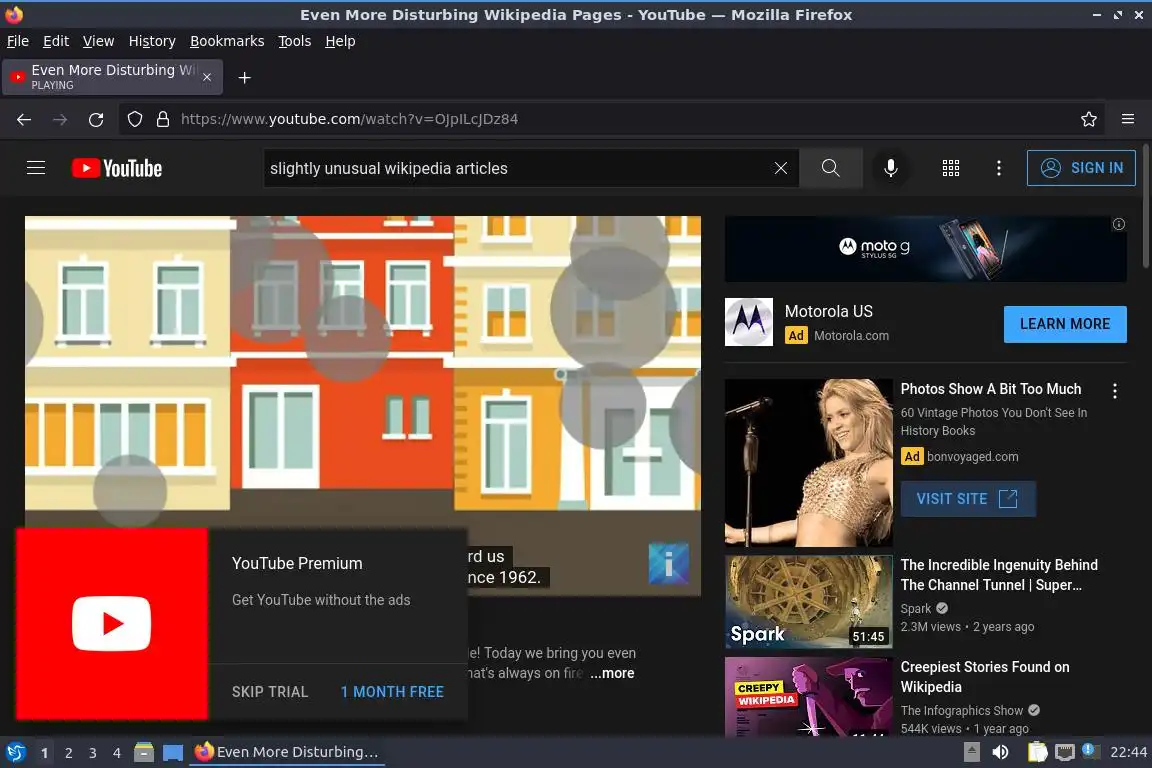Click The Incredible Ingenuity Behind title
Viewport: 1152px width, 768px height.
pyautogui.click(x=999, y=575)
